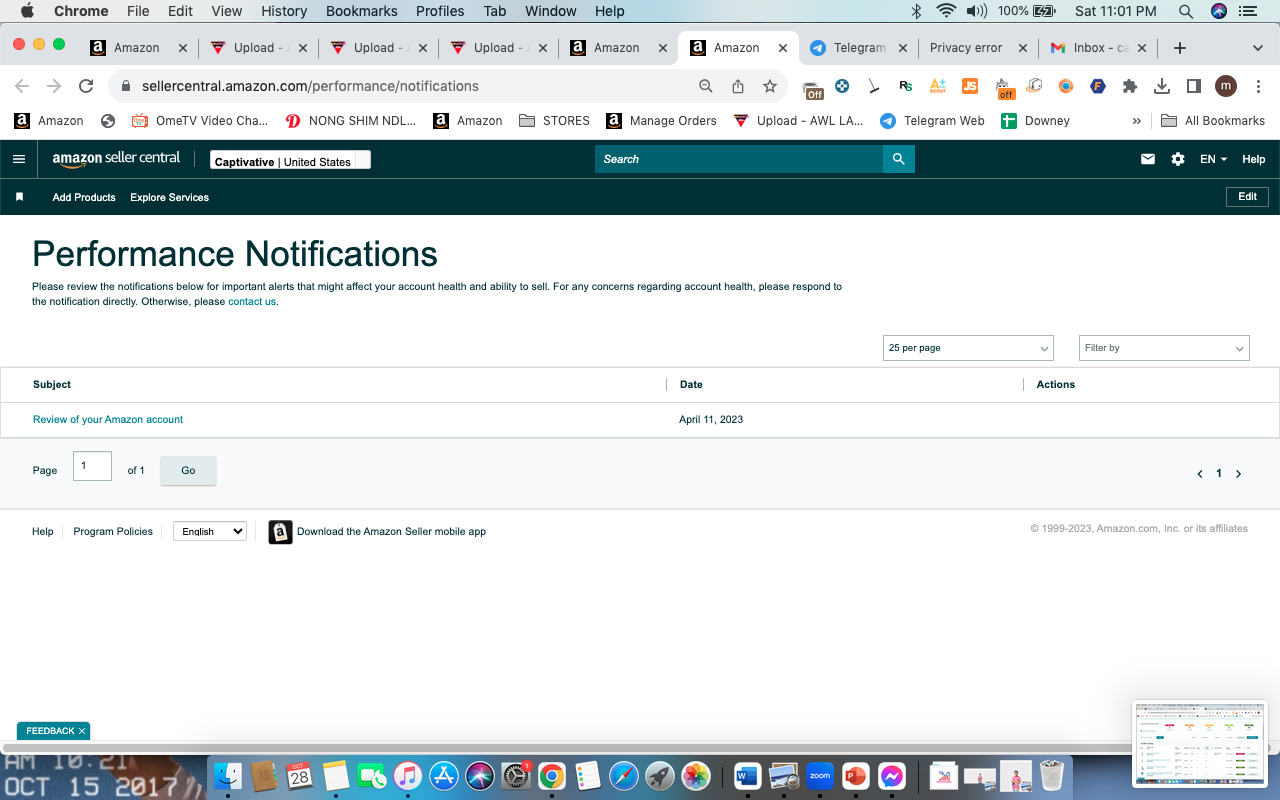Change the footer English language selector
Viewport: 1280px width, 800px height.
click(x=210, y=532)
